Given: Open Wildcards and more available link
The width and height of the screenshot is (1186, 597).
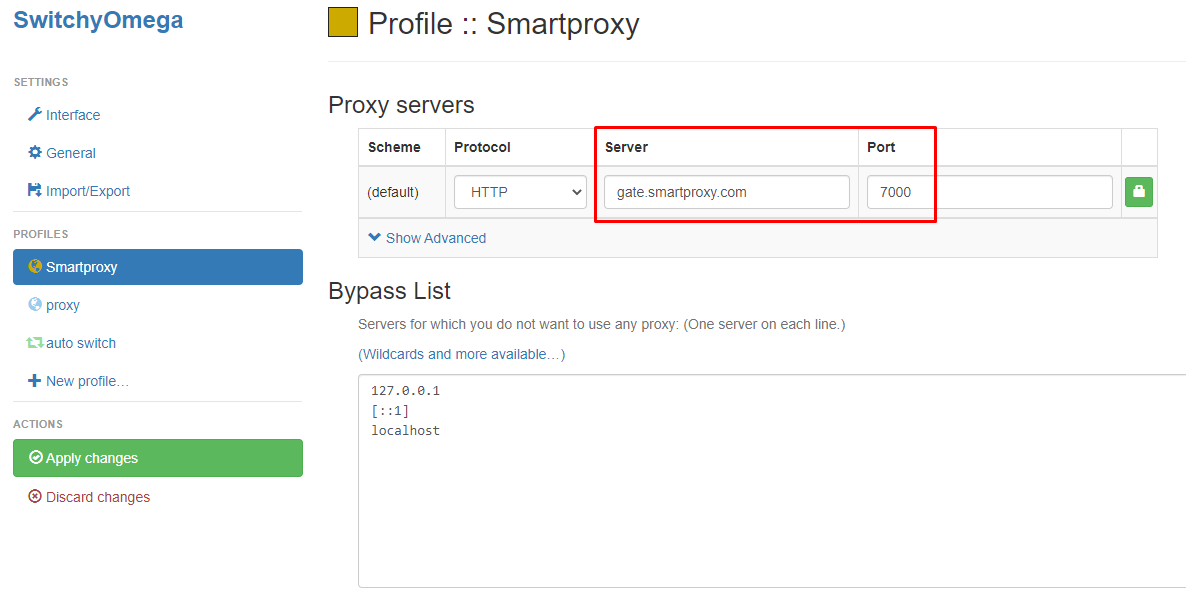Looking at the screenshot, I should [461, 354].
